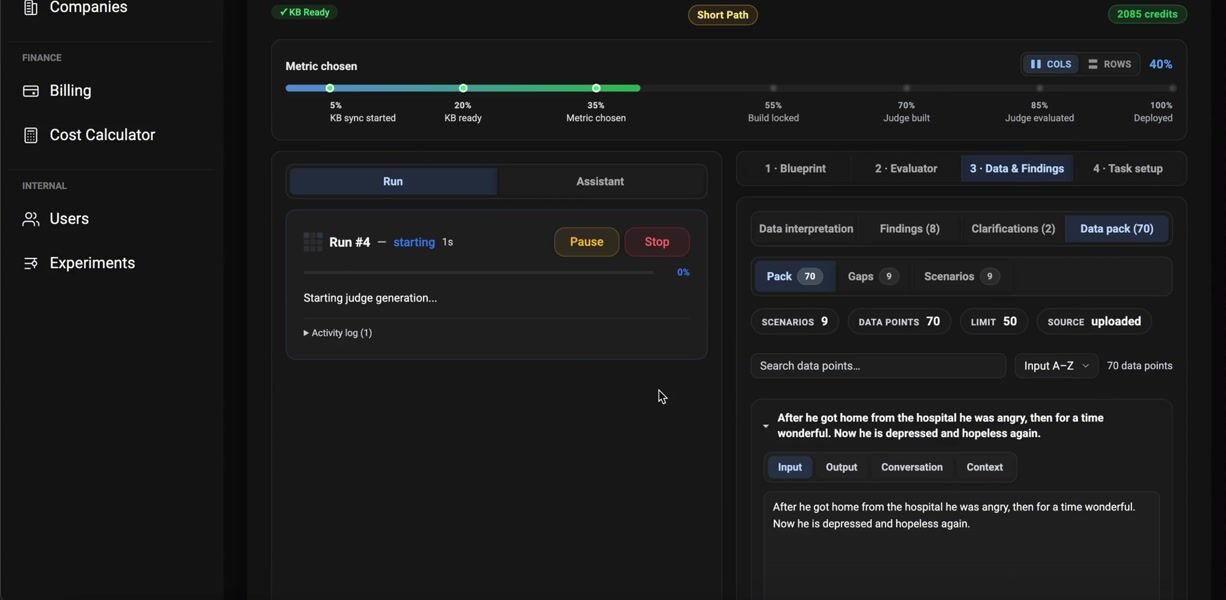Viewport: 1226px width, 600px height.
Task: Open the Scenarios 9 sub-tab
Action: (960, 277)
